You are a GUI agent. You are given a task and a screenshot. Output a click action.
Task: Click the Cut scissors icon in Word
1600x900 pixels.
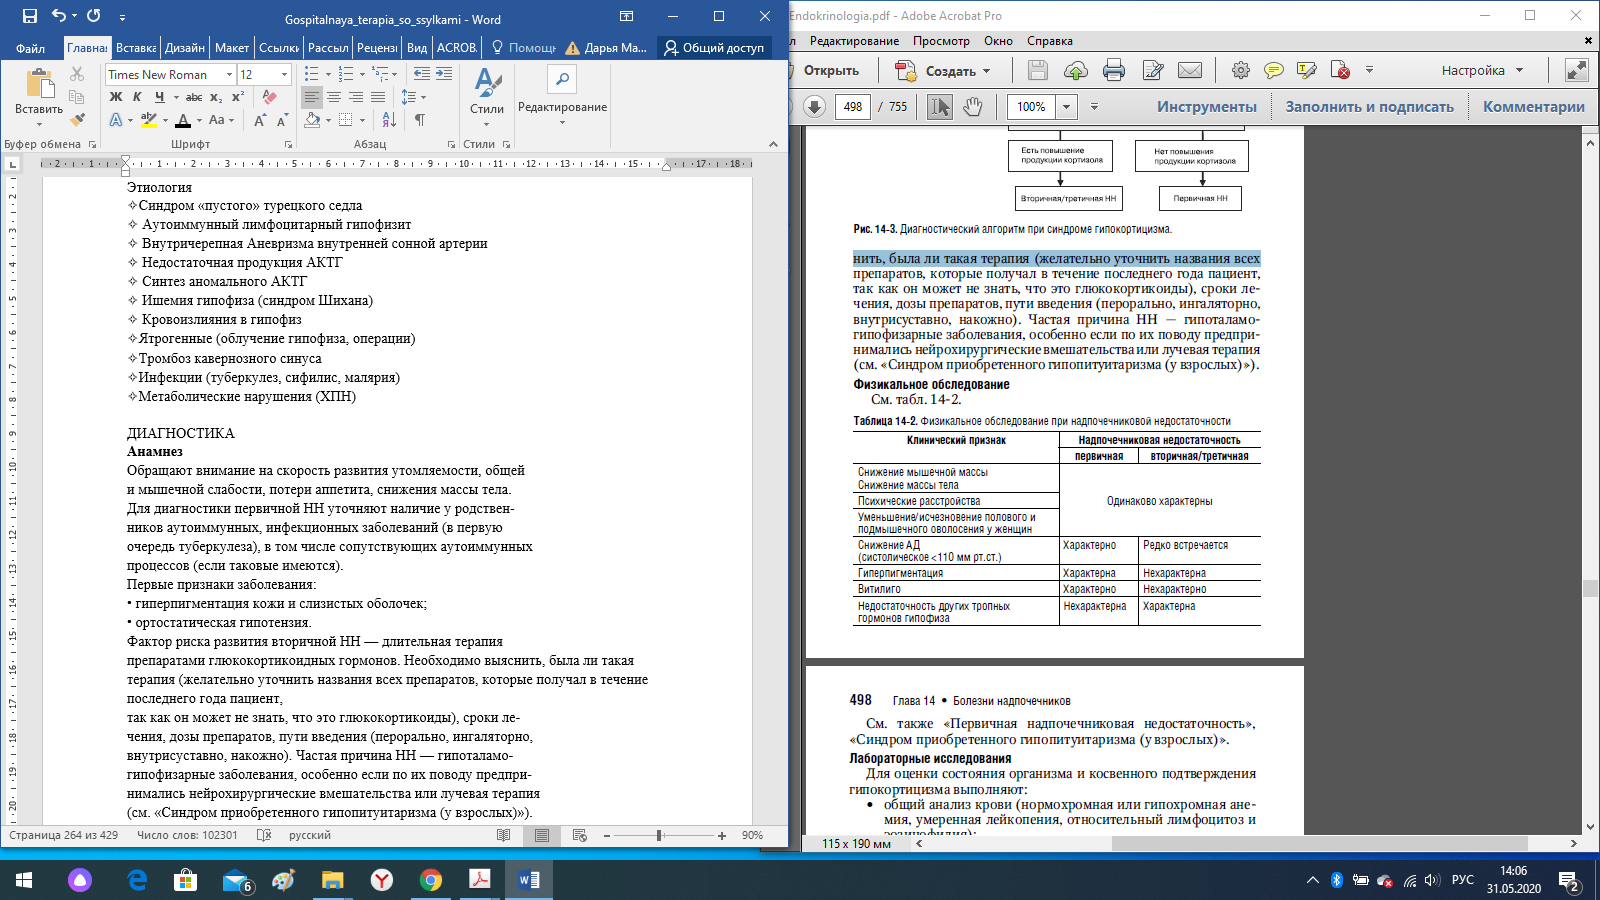pos(77,74)
